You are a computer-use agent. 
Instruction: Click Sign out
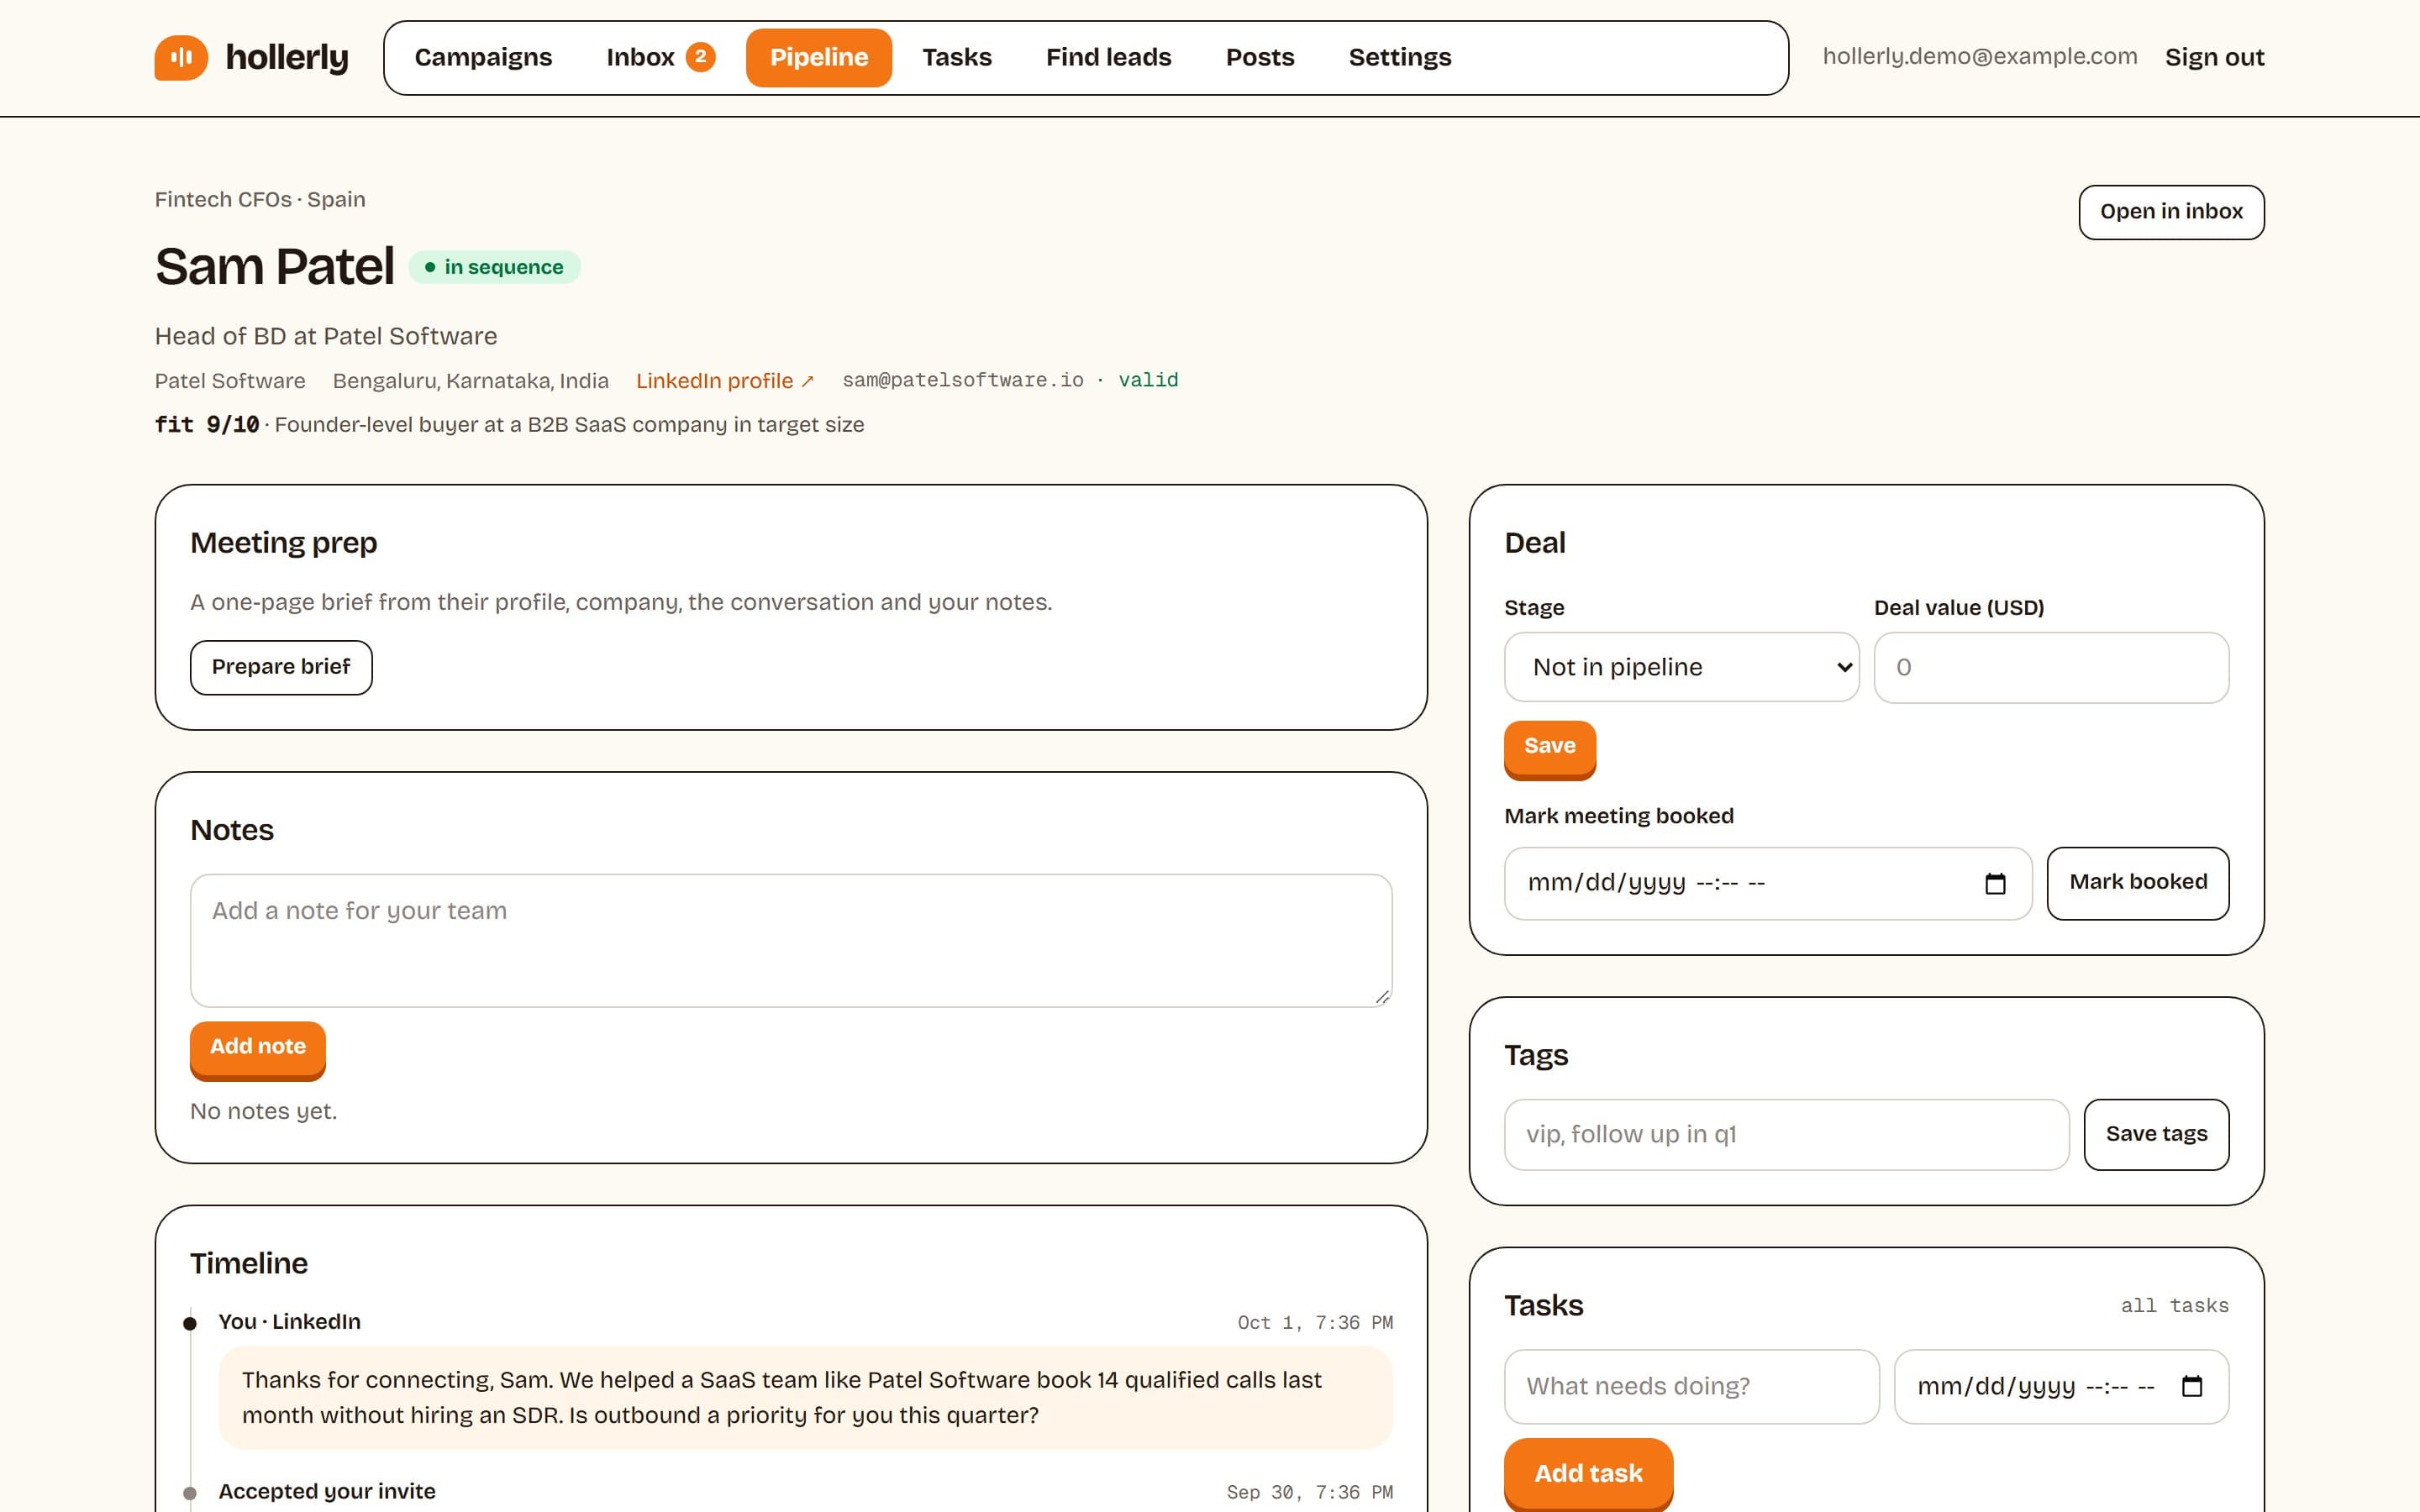click(x=2214, y=57)
